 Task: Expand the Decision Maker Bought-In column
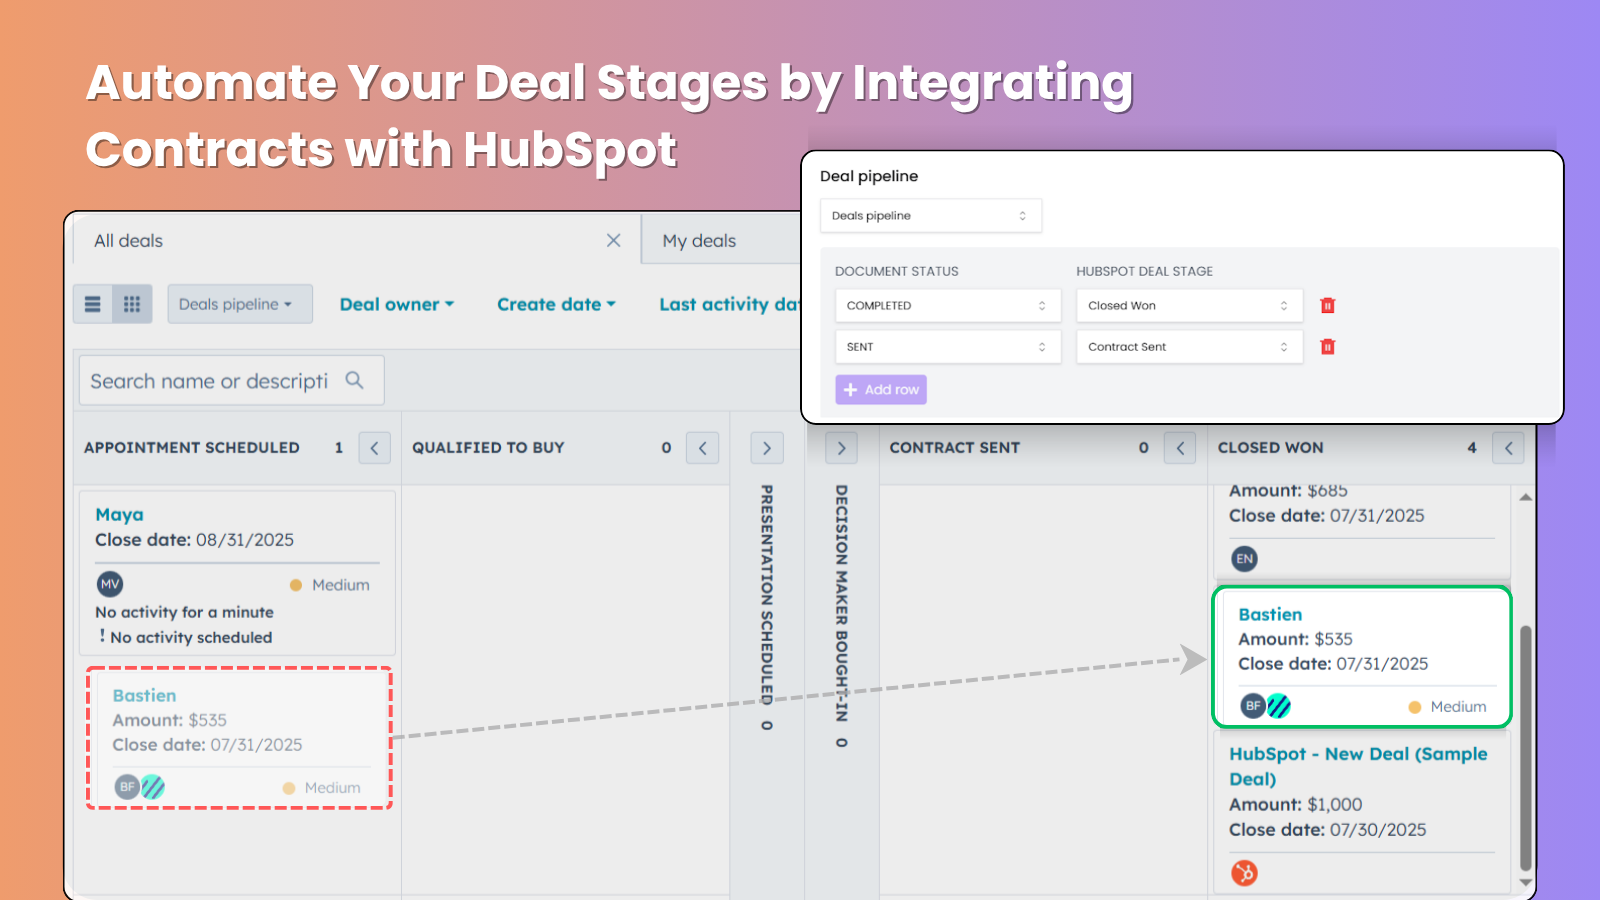[841, 448]
